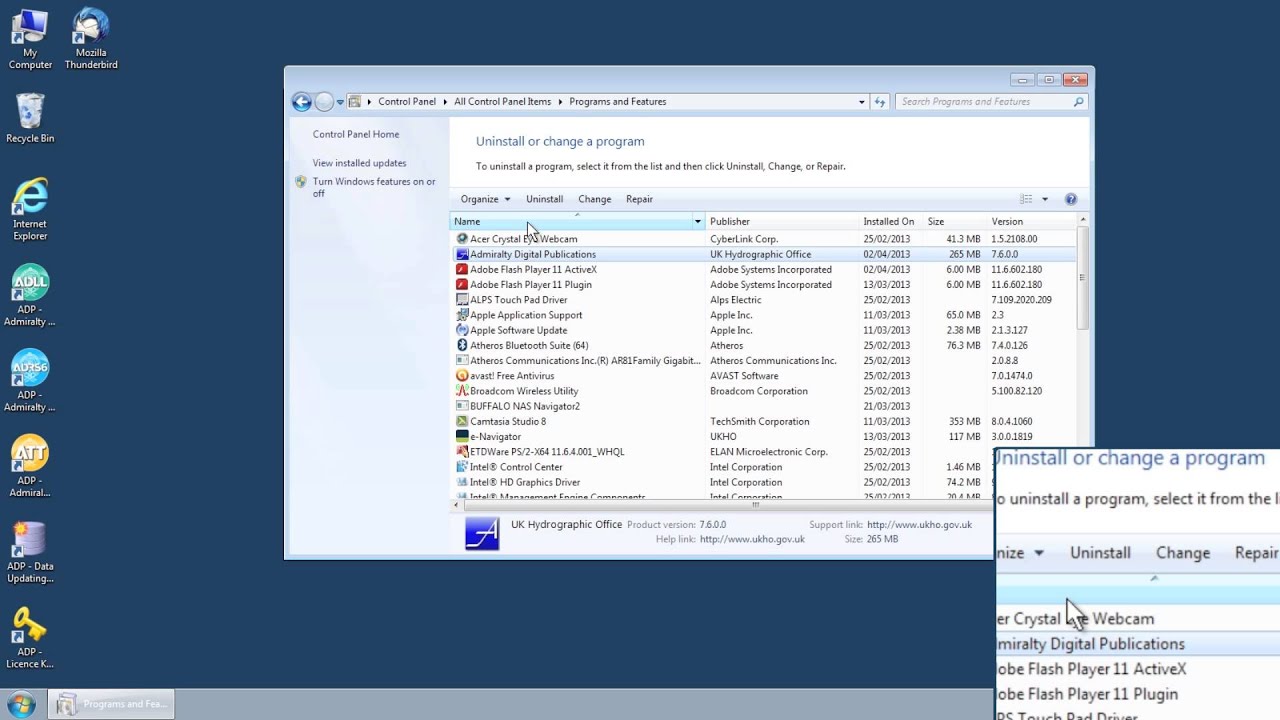This screenshot has width=1280, height=720.
Task: Open Turn Windows features on or off
Action: 374,187
